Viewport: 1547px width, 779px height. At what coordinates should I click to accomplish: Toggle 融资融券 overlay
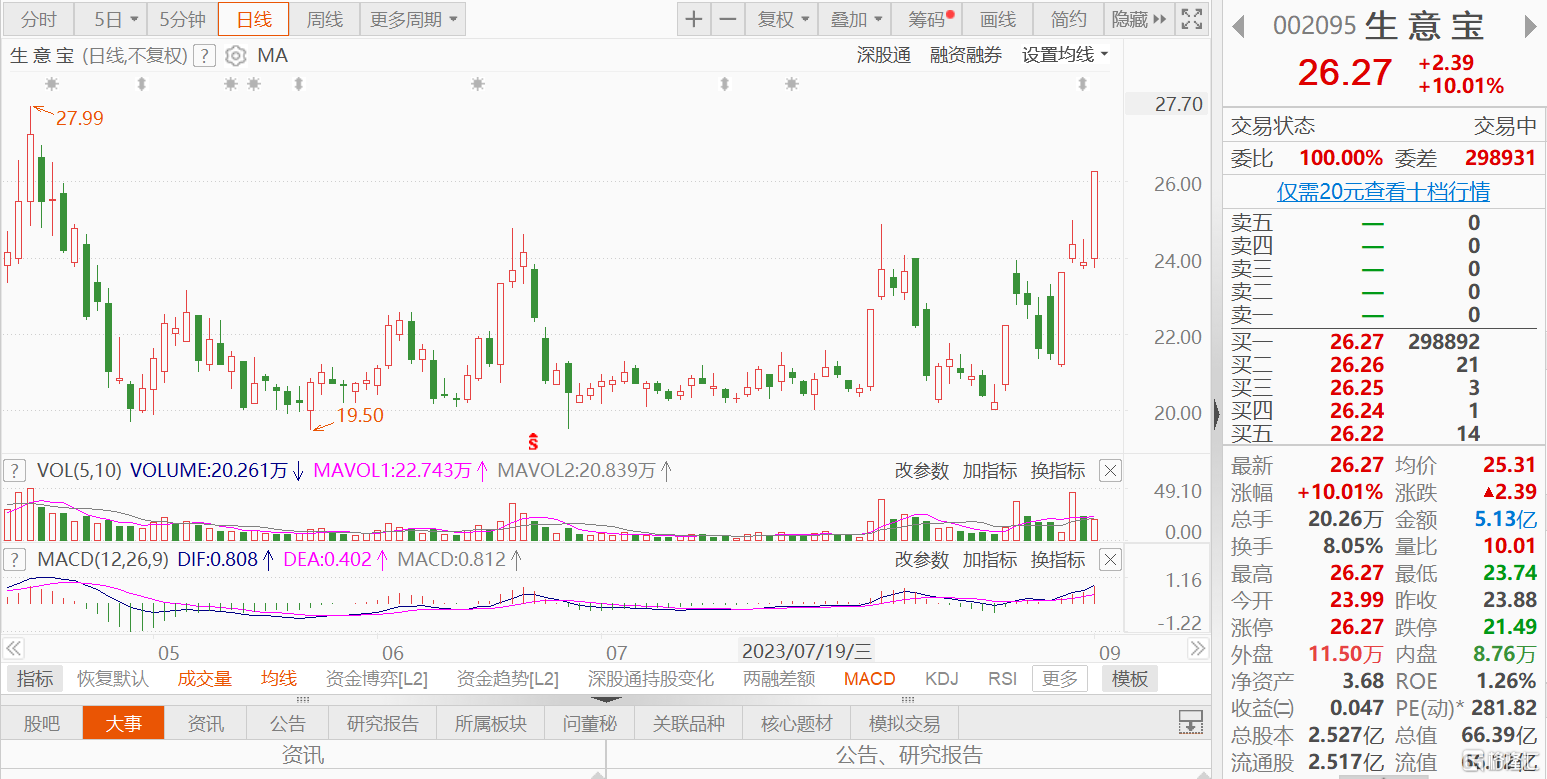966,55
